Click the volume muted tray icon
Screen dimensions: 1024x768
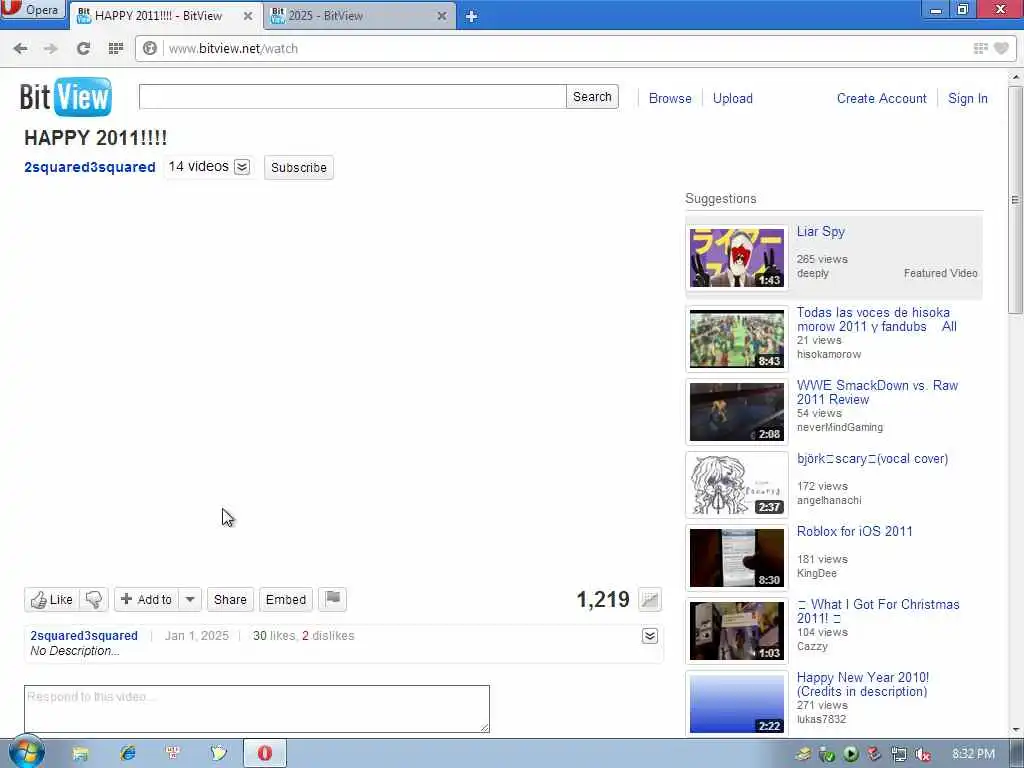pyautogui.click(x=923, y=754)
